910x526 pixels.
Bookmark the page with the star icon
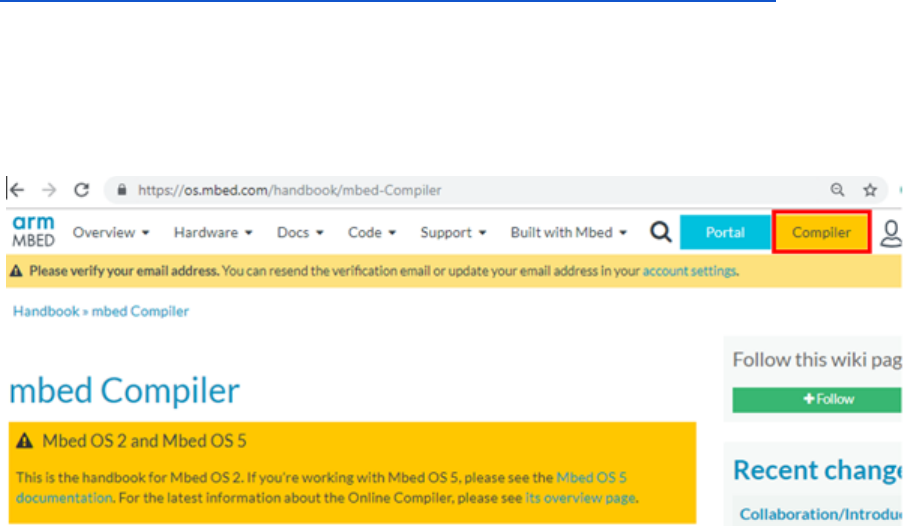869,190
